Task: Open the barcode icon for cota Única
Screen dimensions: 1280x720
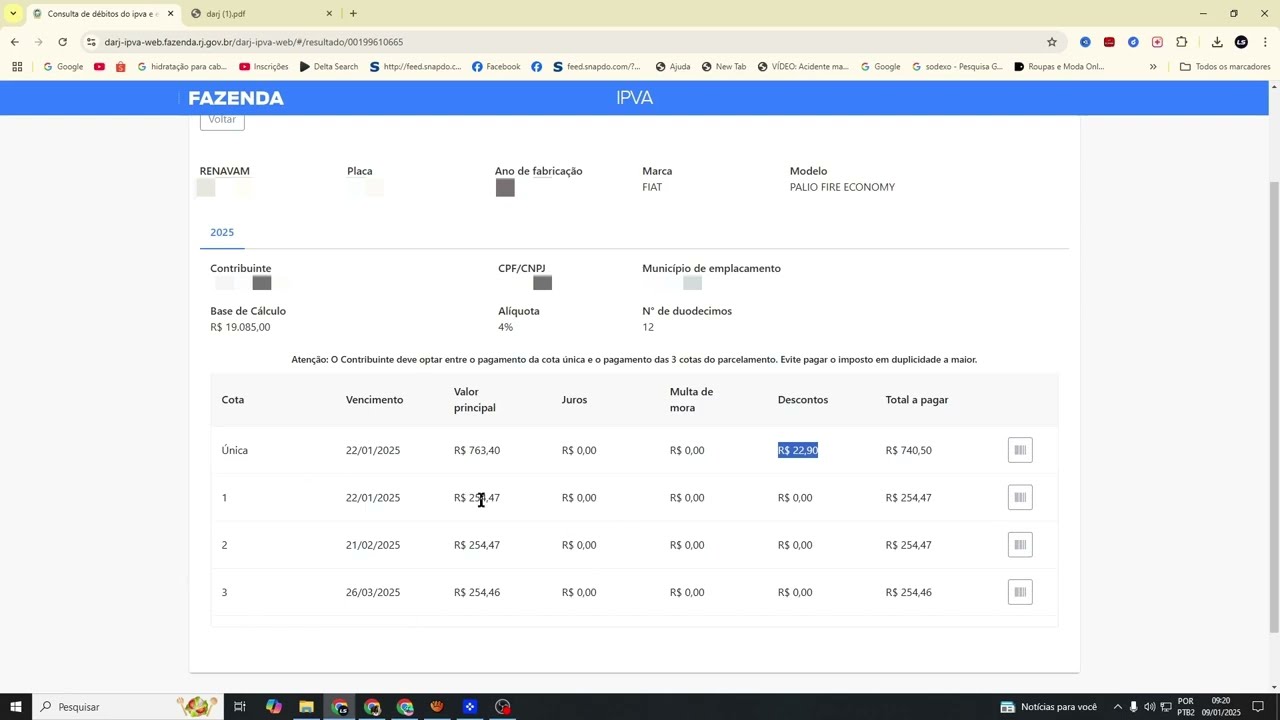Action: 1020,450
